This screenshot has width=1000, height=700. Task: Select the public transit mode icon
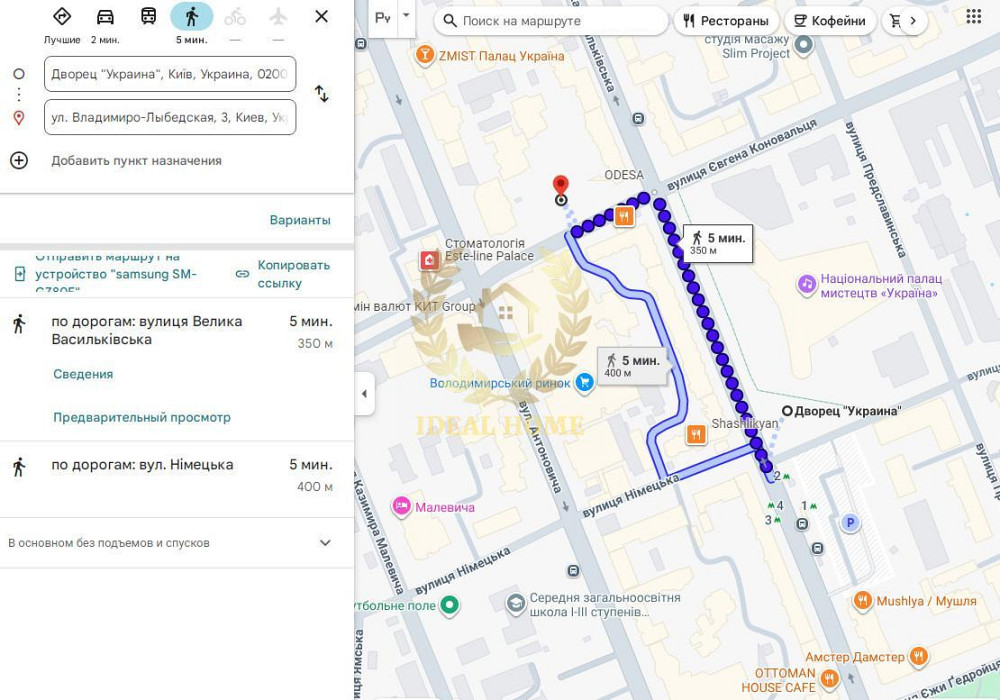[x=148, y=17]
